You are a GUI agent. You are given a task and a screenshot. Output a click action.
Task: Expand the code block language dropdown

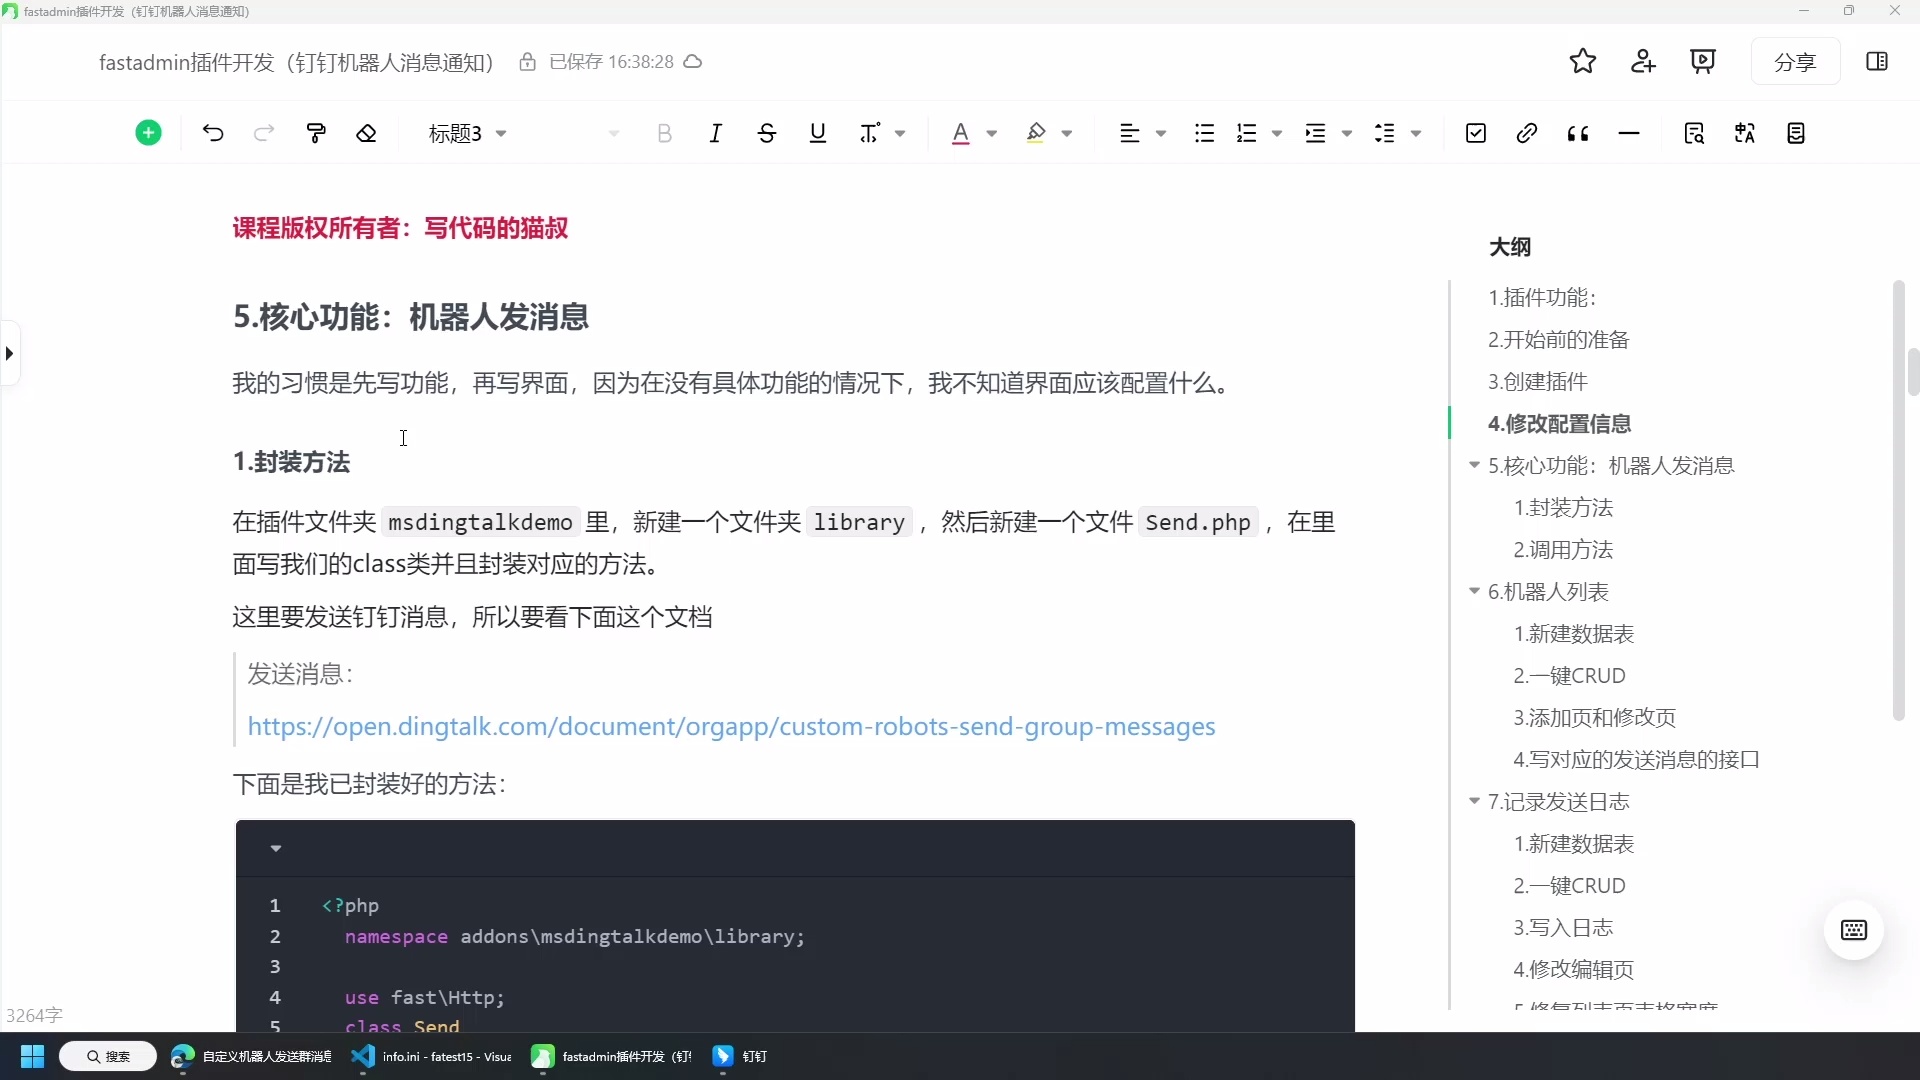[x=276, y=848]
